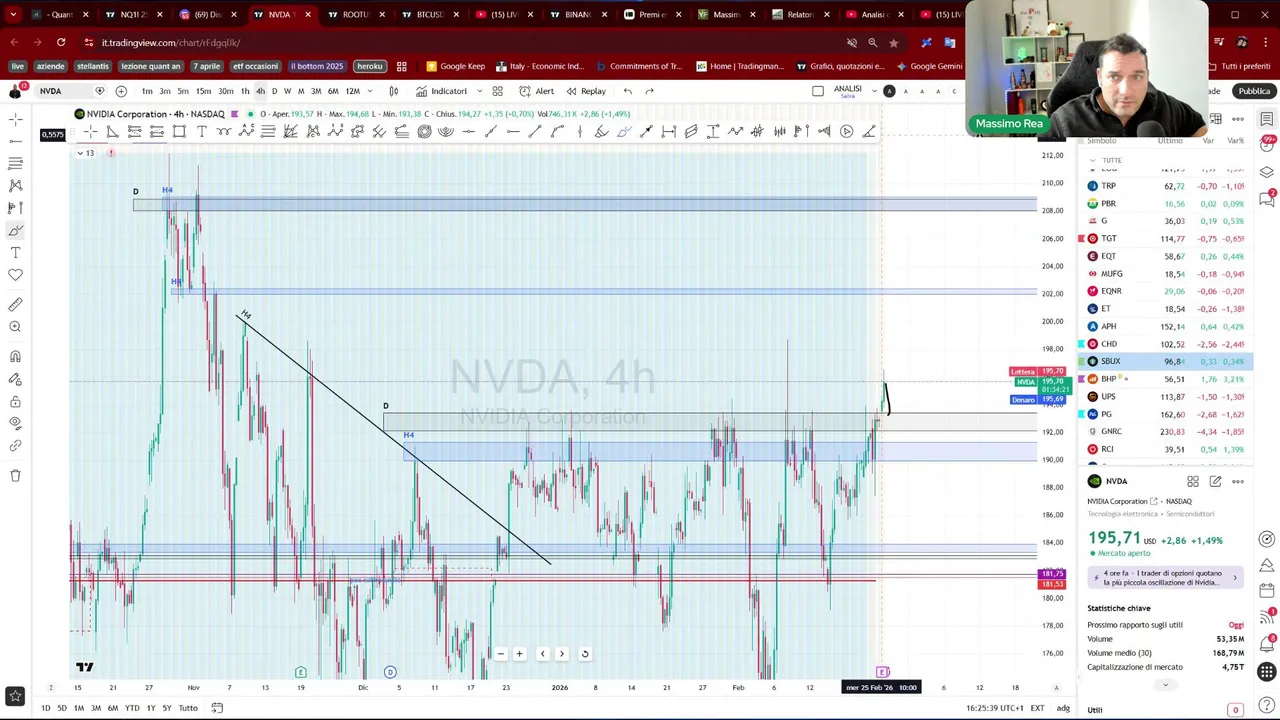Screen dimensions: 1280x720
Task: Expand more key statistics chevron
Action: (x=1165, y=685)
